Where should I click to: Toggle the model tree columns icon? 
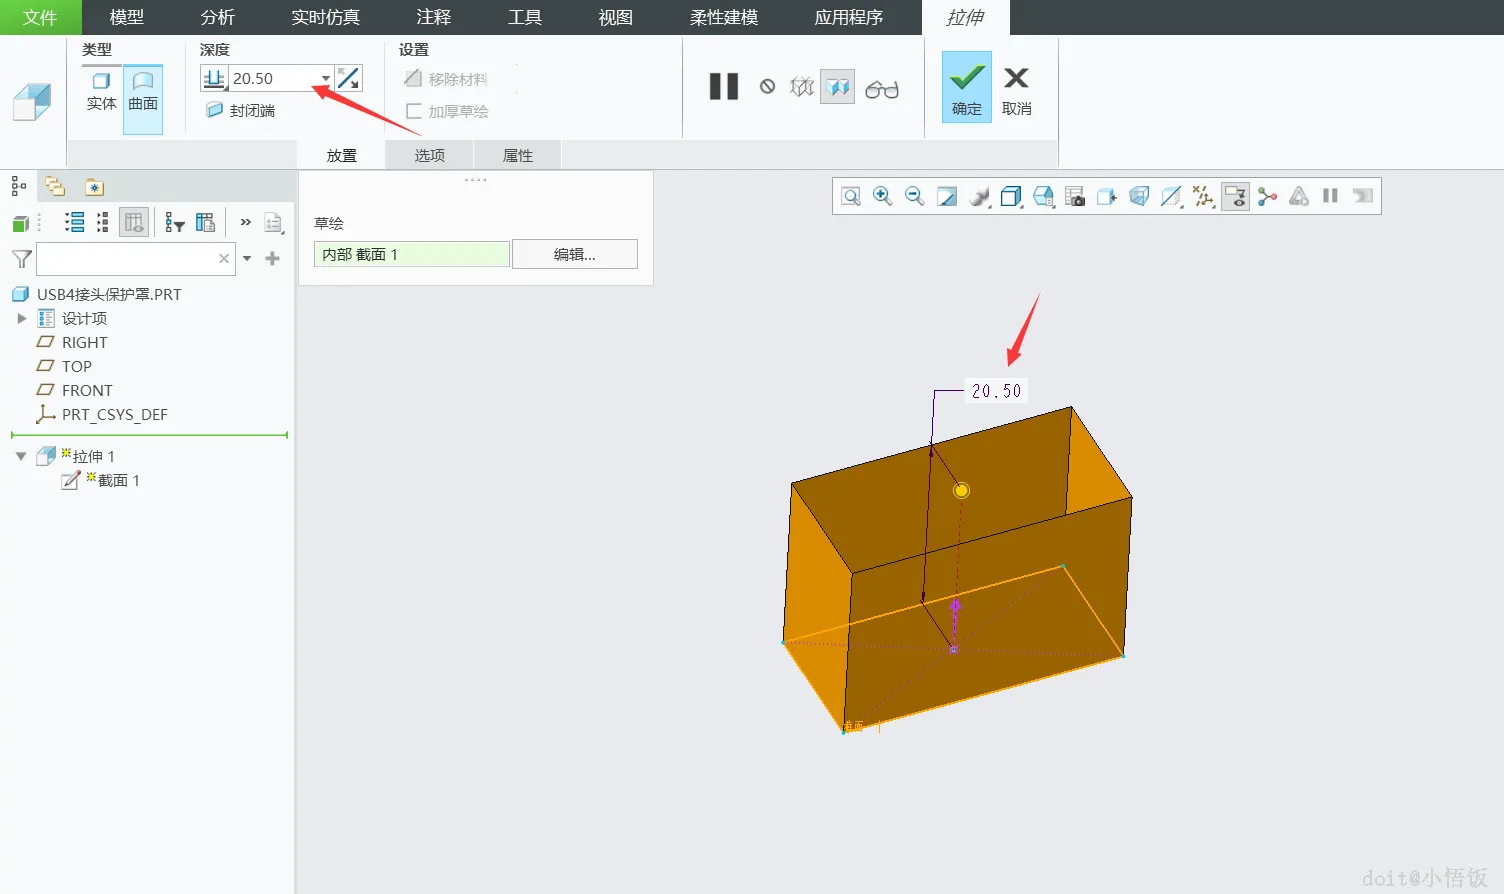coord(134,222)
